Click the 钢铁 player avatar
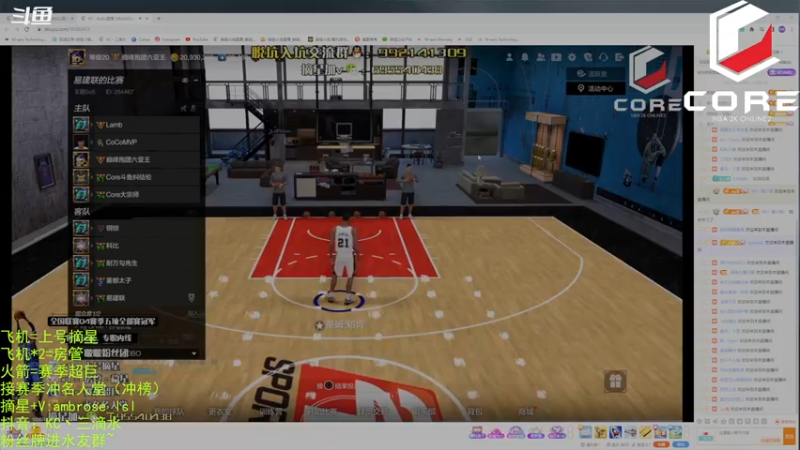Image resolution: width=800 pixels, height=450 pixels. tap(81, 228)
